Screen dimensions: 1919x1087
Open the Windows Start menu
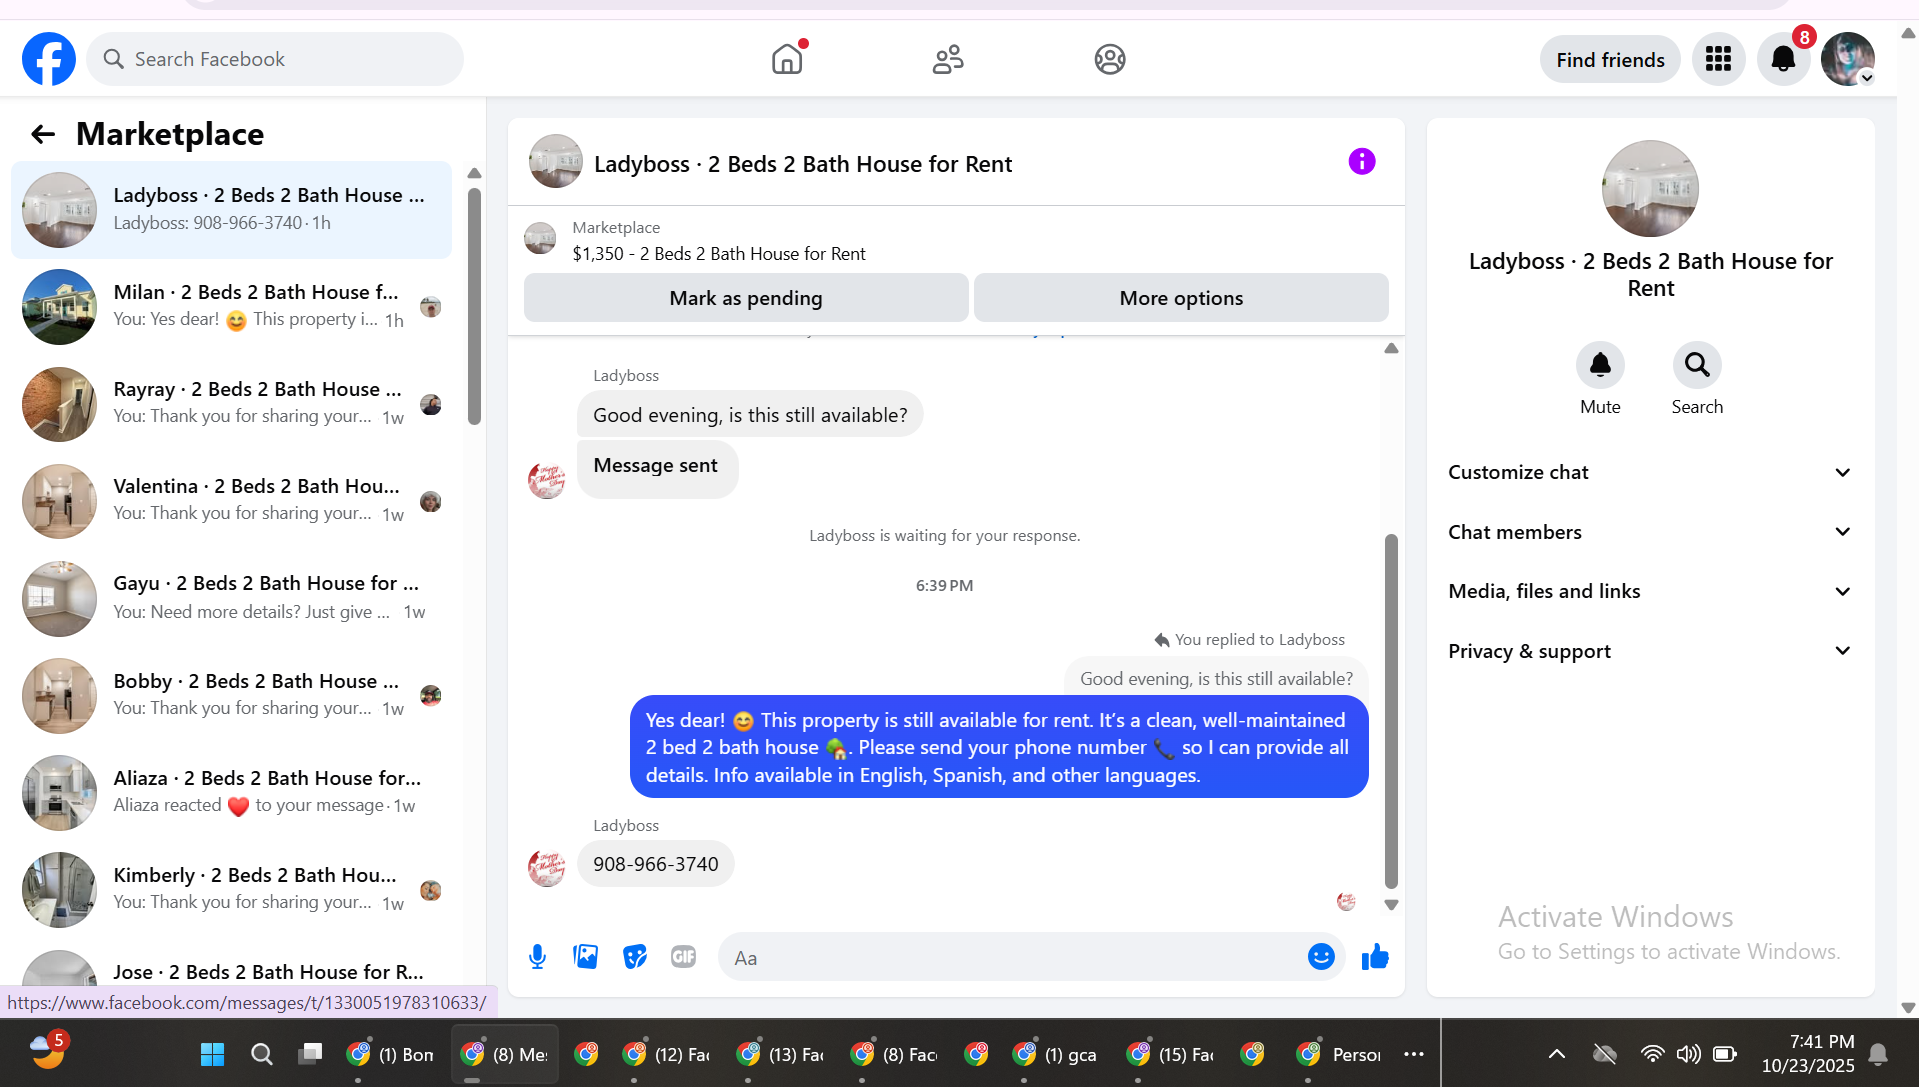point(212,1054)
